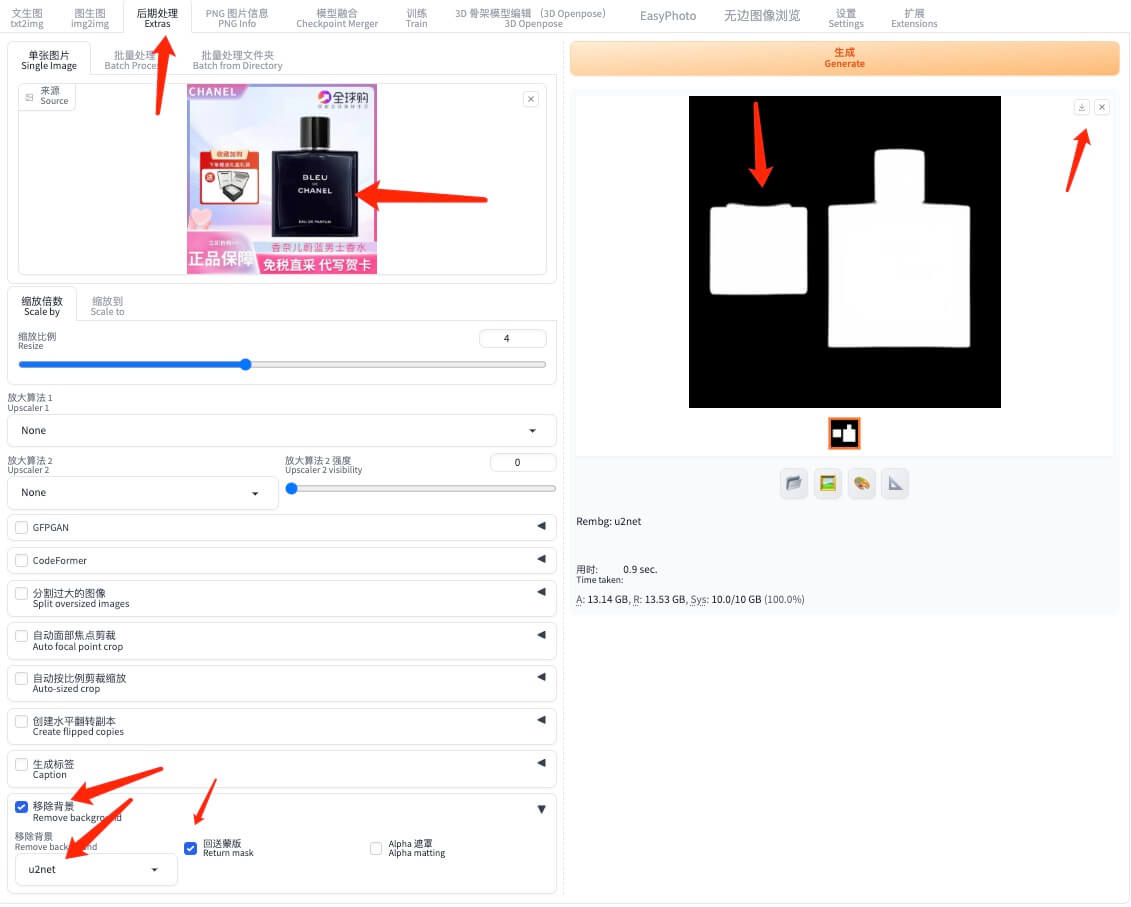
Task: Uncheck the Remove background checkbox
Action: [22, 807]
